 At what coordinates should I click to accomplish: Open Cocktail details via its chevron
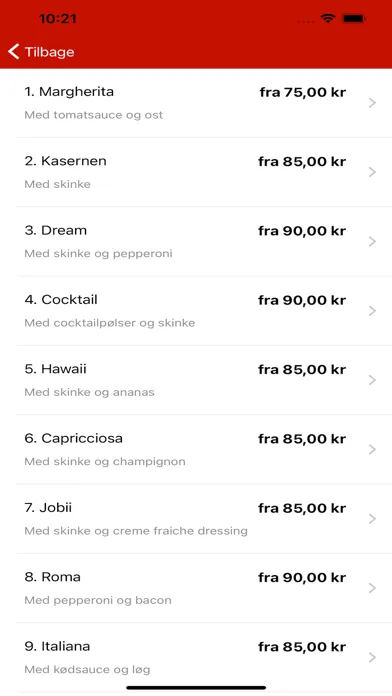click(x=372, y=311)
